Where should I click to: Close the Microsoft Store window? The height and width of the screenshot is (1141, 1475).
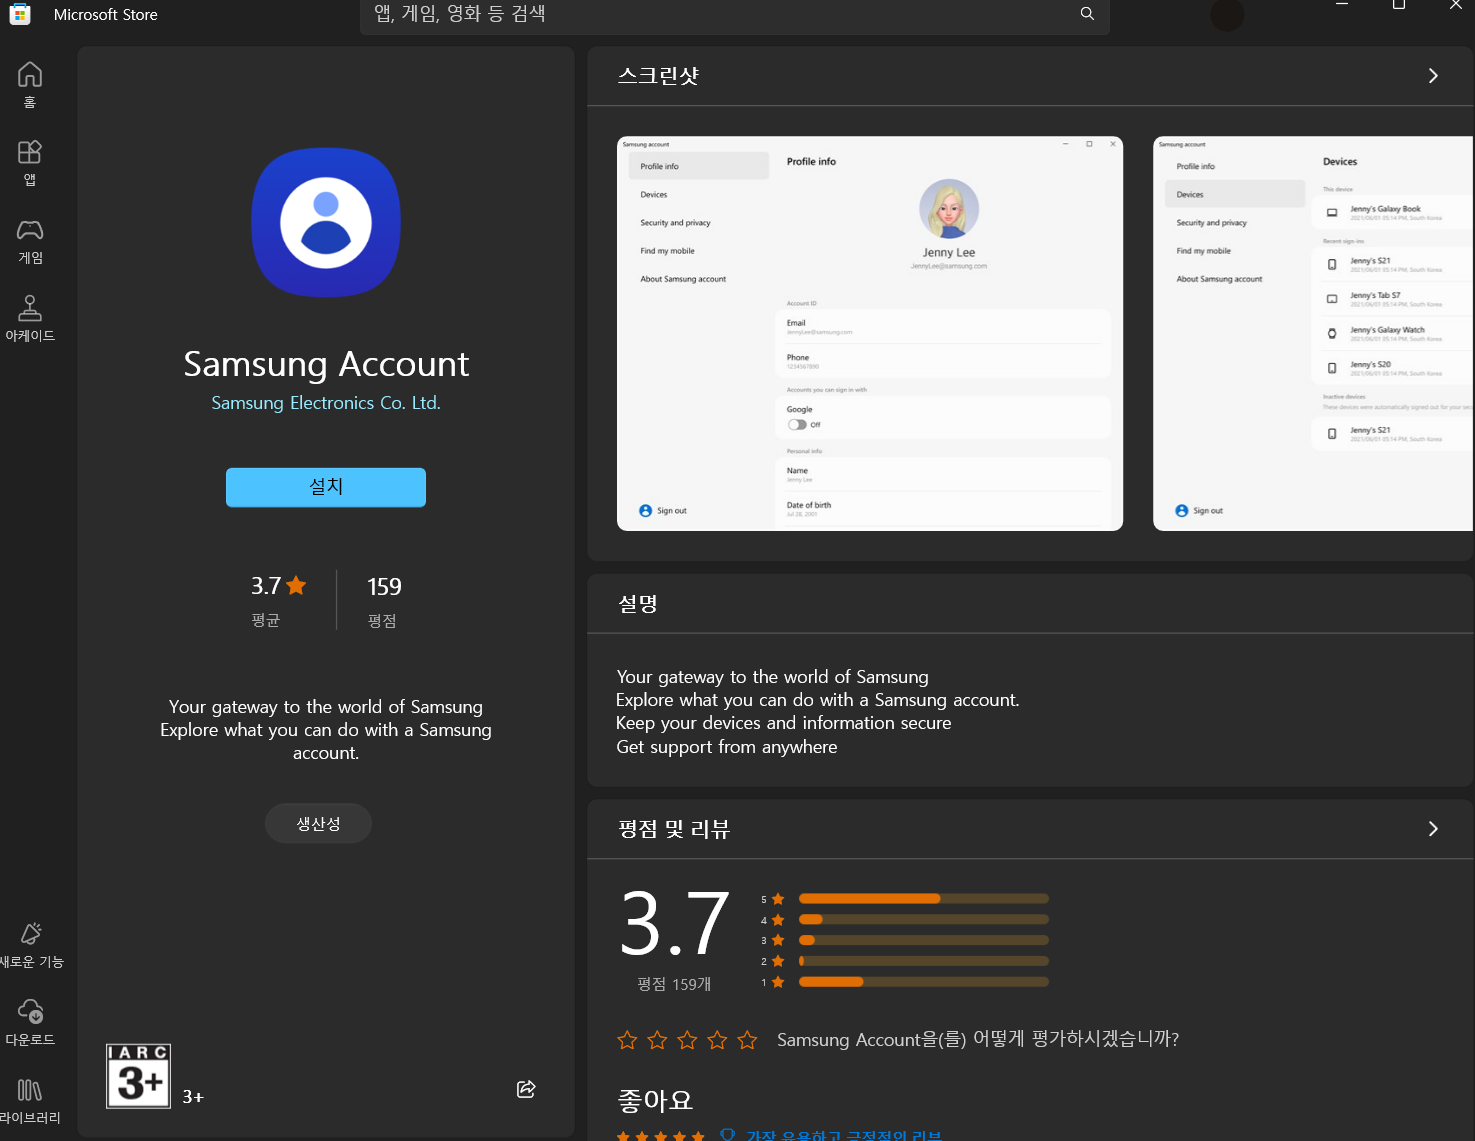pos(1455,5)
